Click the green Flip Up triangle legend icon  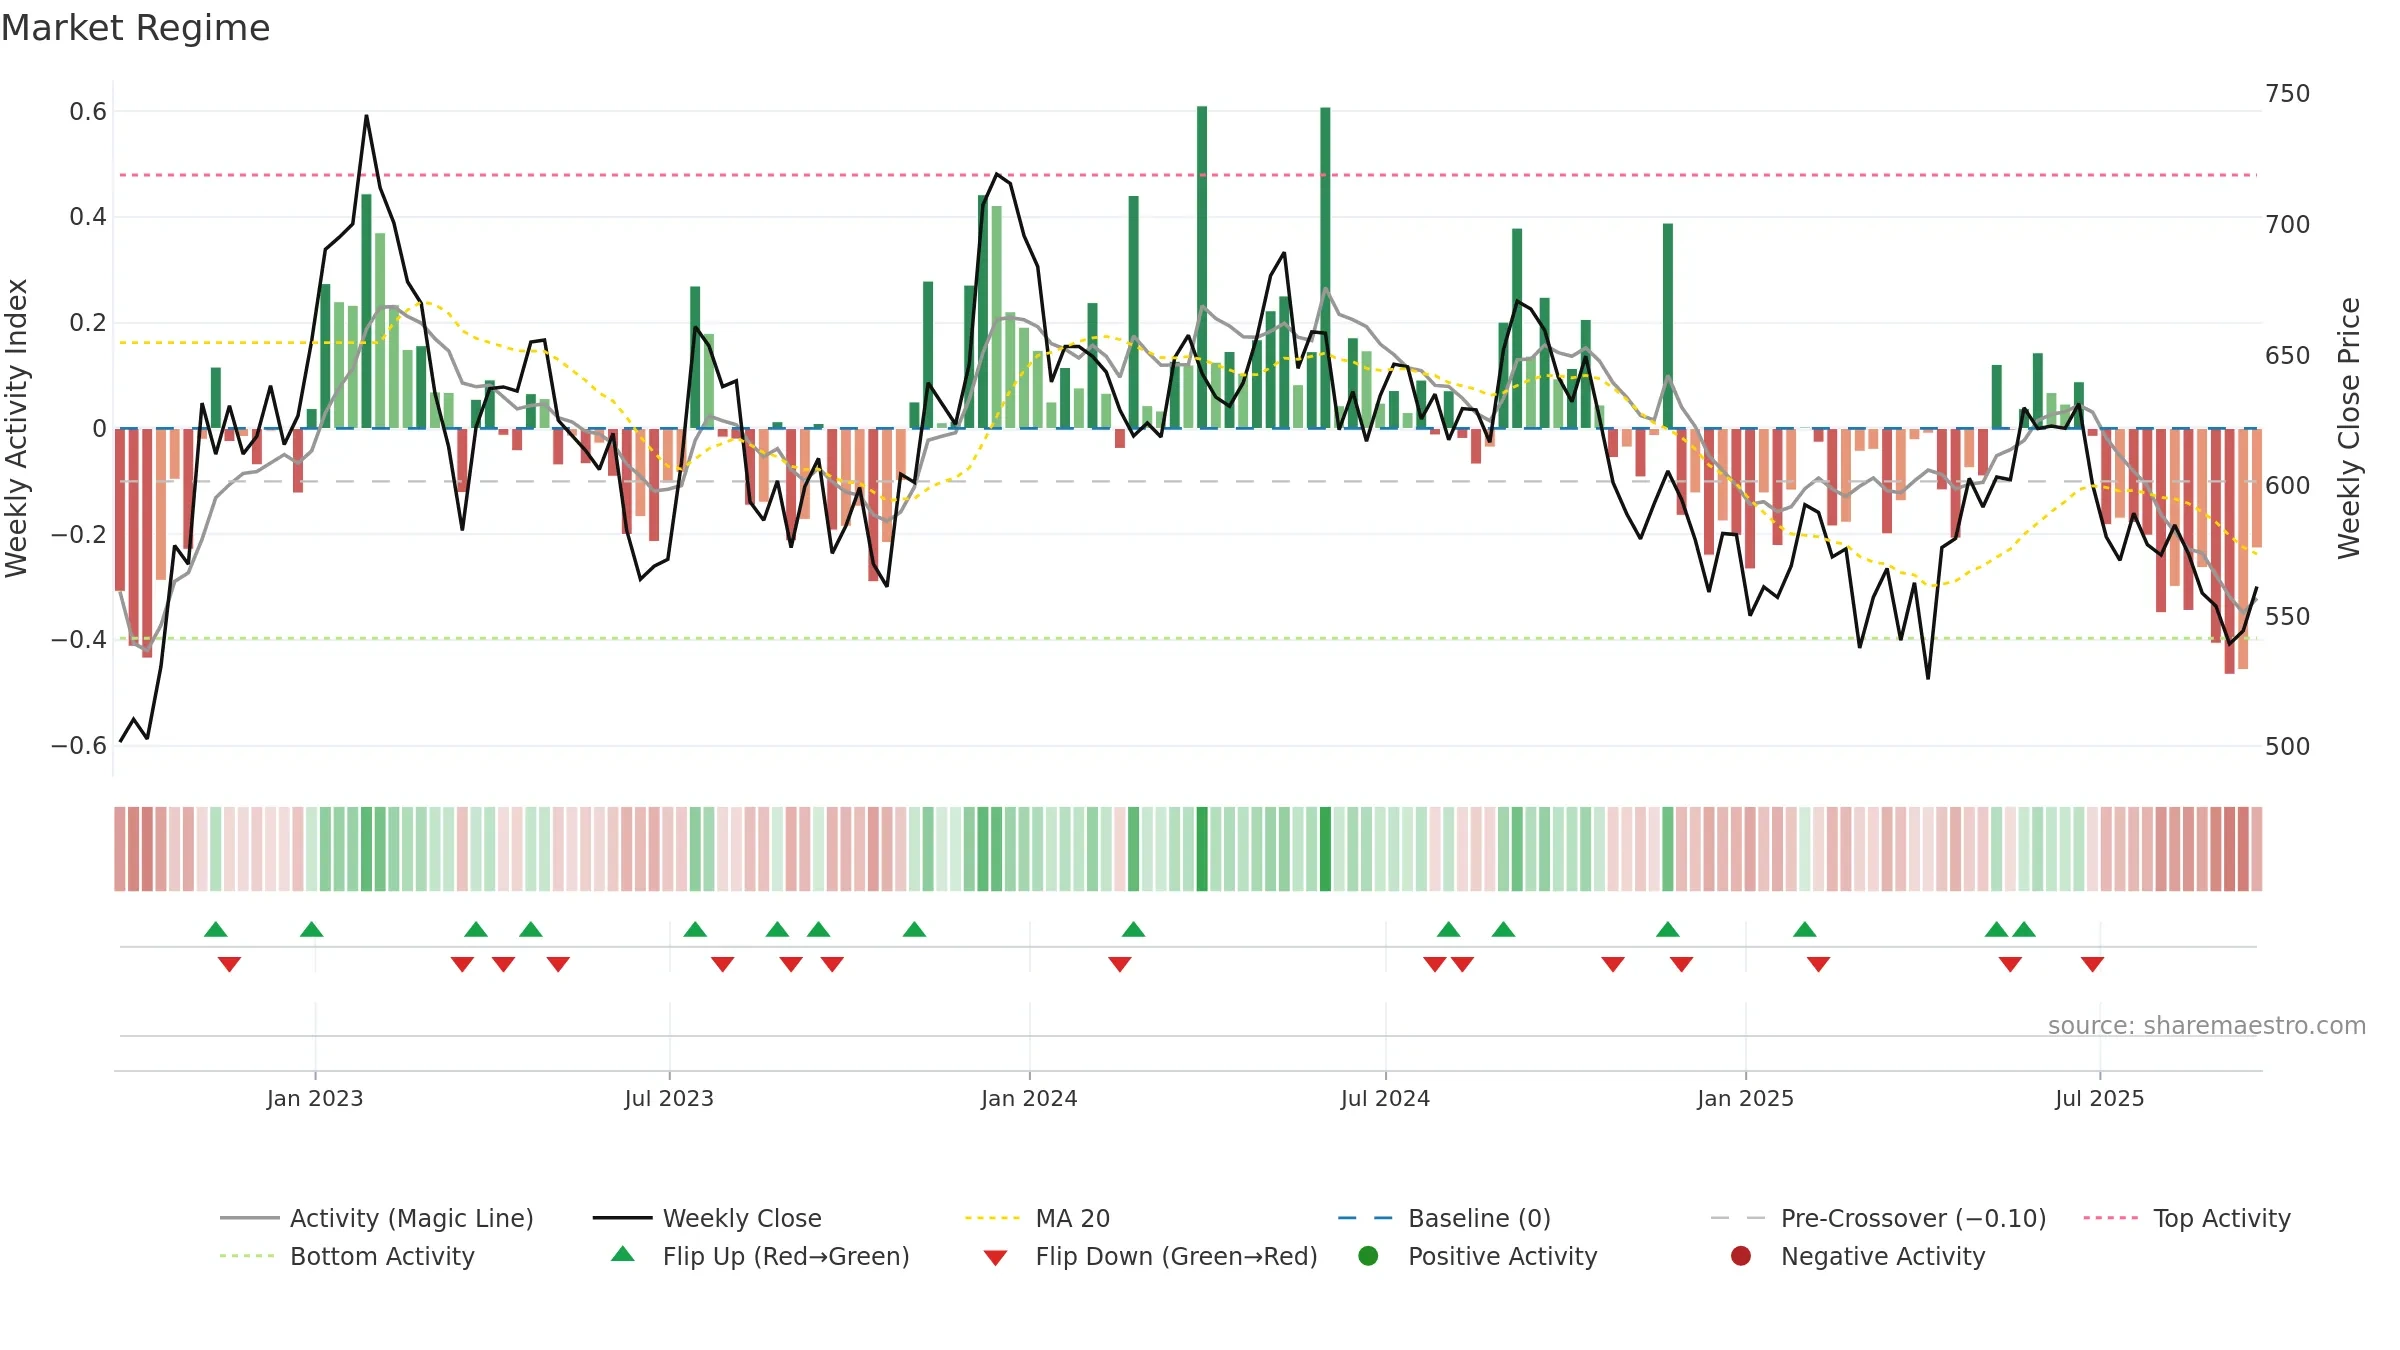click(623, 1254)
